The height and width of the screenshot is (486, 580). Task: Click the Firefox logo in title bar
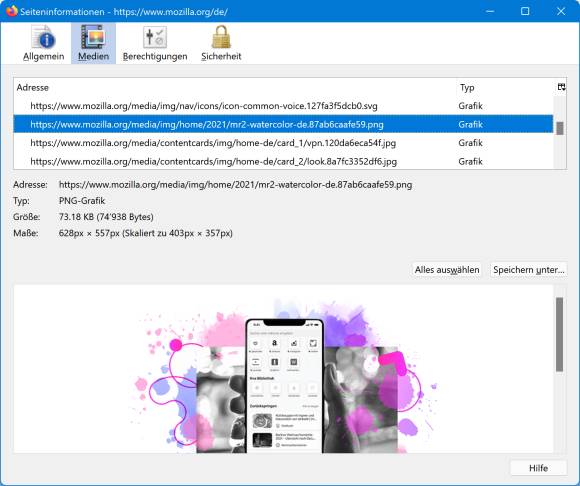tap(11, 11)
